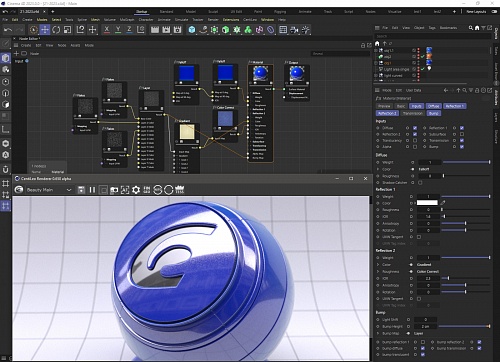Open CentiLeo render settings gear icon
Viewport: 500px width, 362px height.
pos(136,190)
